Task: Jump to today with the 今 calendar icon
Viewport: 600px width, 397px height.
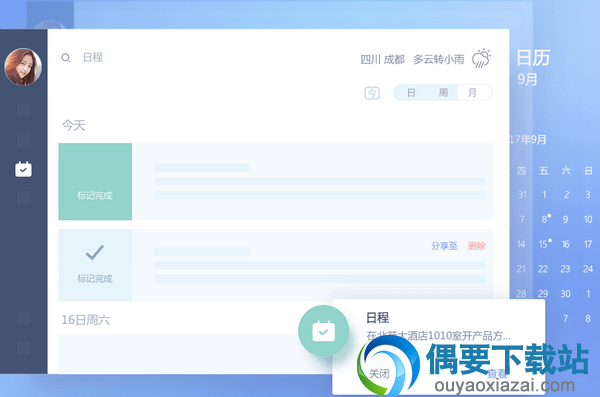Action: pos(372,93)
